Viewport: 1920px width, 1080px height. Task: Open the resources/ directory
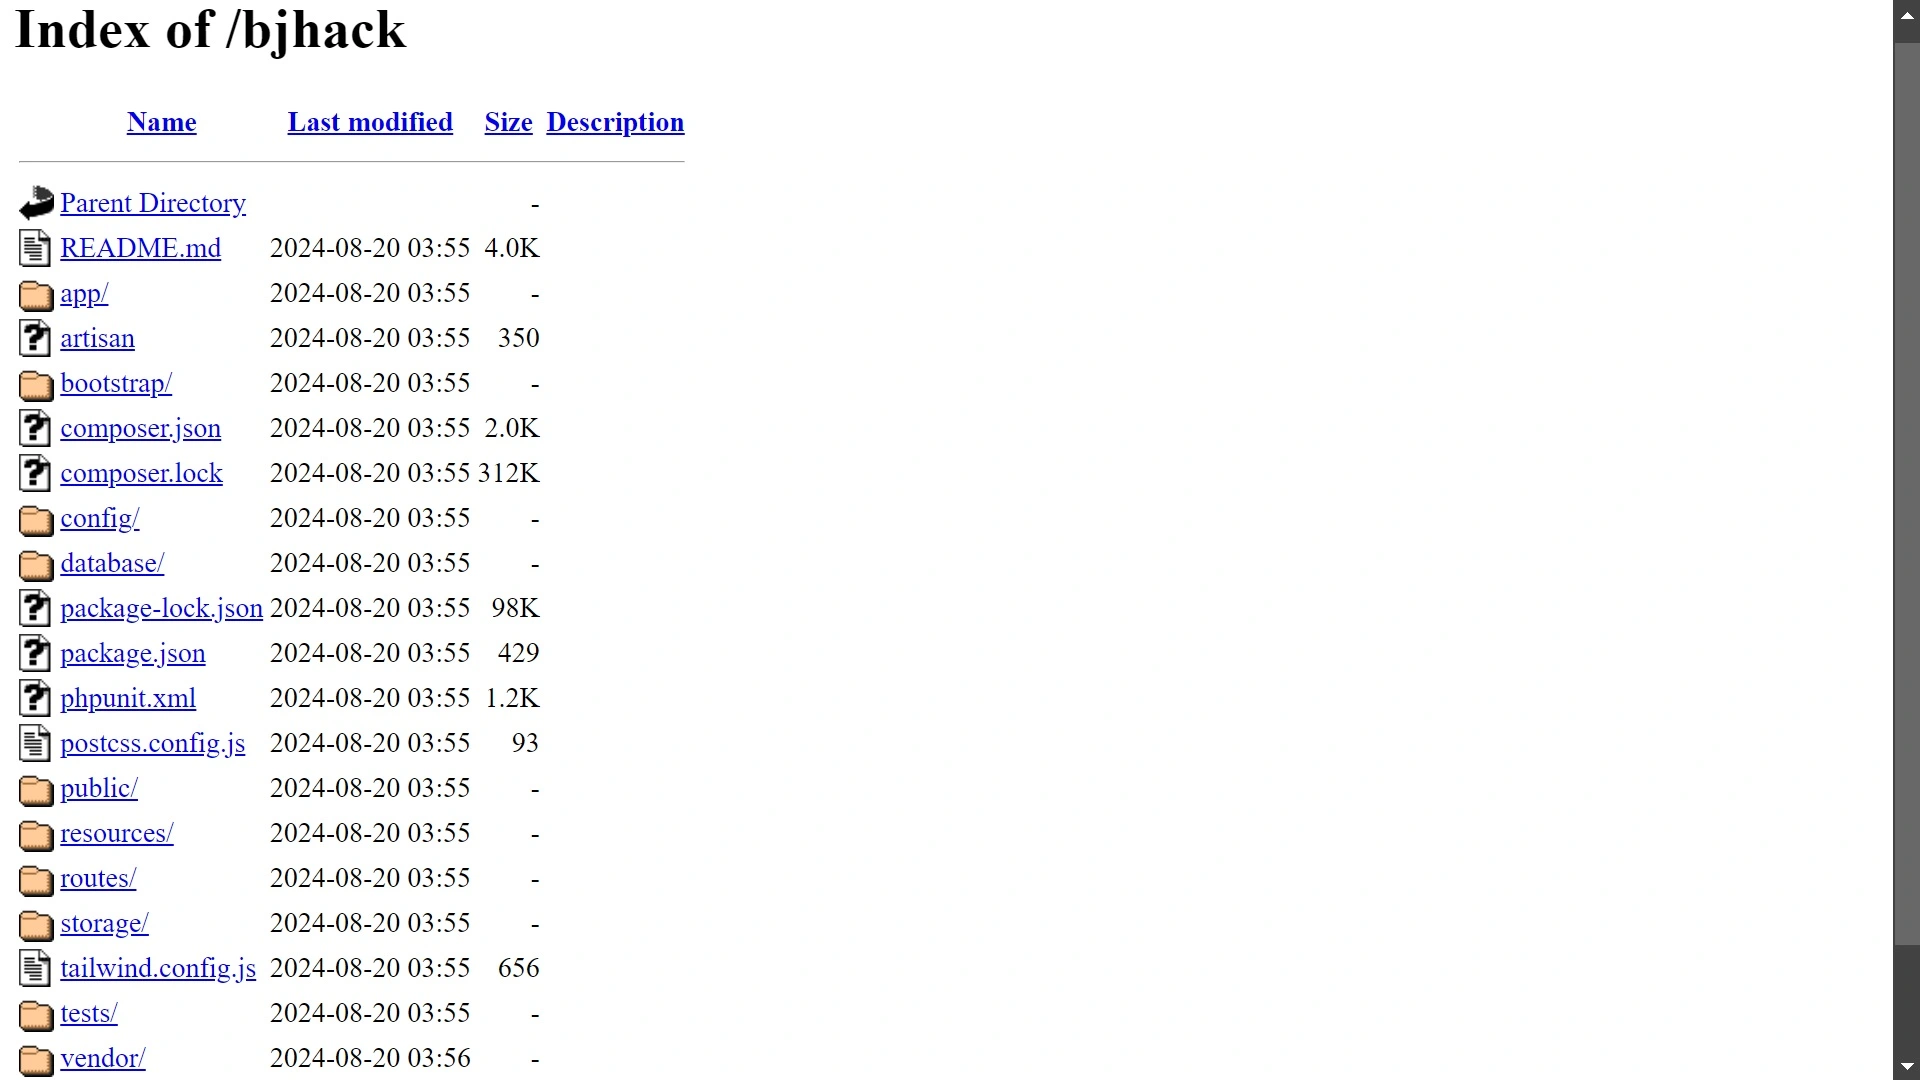click(116, 833)
